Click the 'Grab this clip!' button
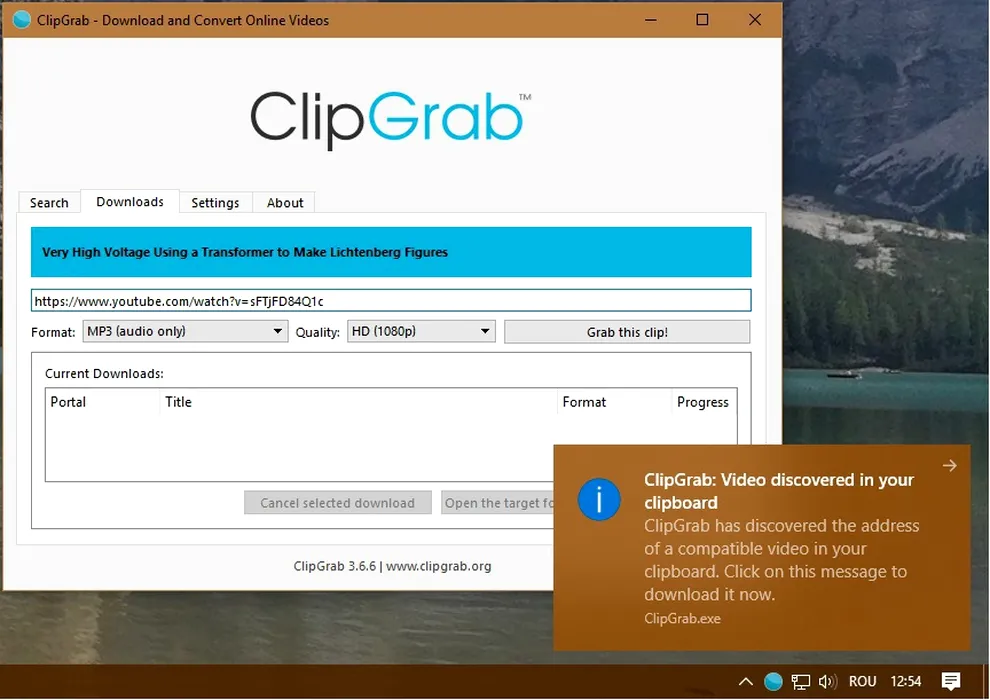 627,332
